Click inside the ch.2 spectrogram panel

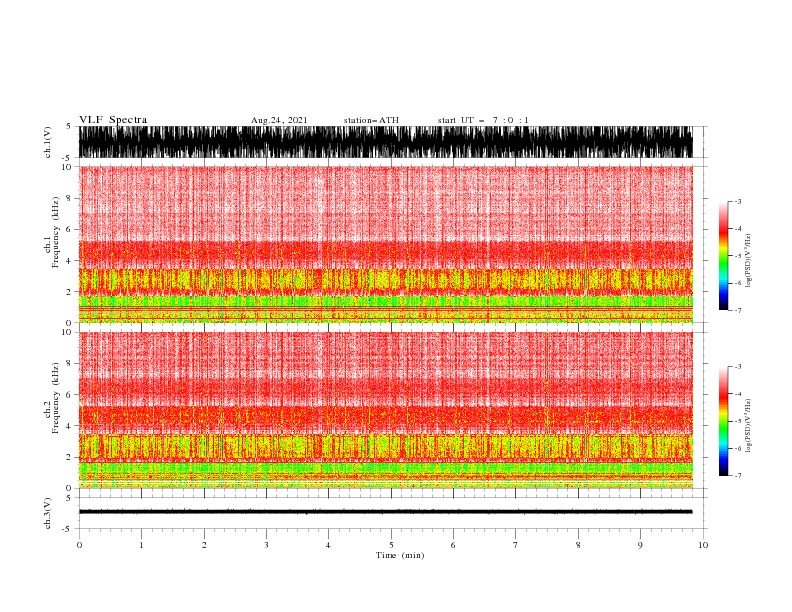pyautogui.click(x=385, y=410)
